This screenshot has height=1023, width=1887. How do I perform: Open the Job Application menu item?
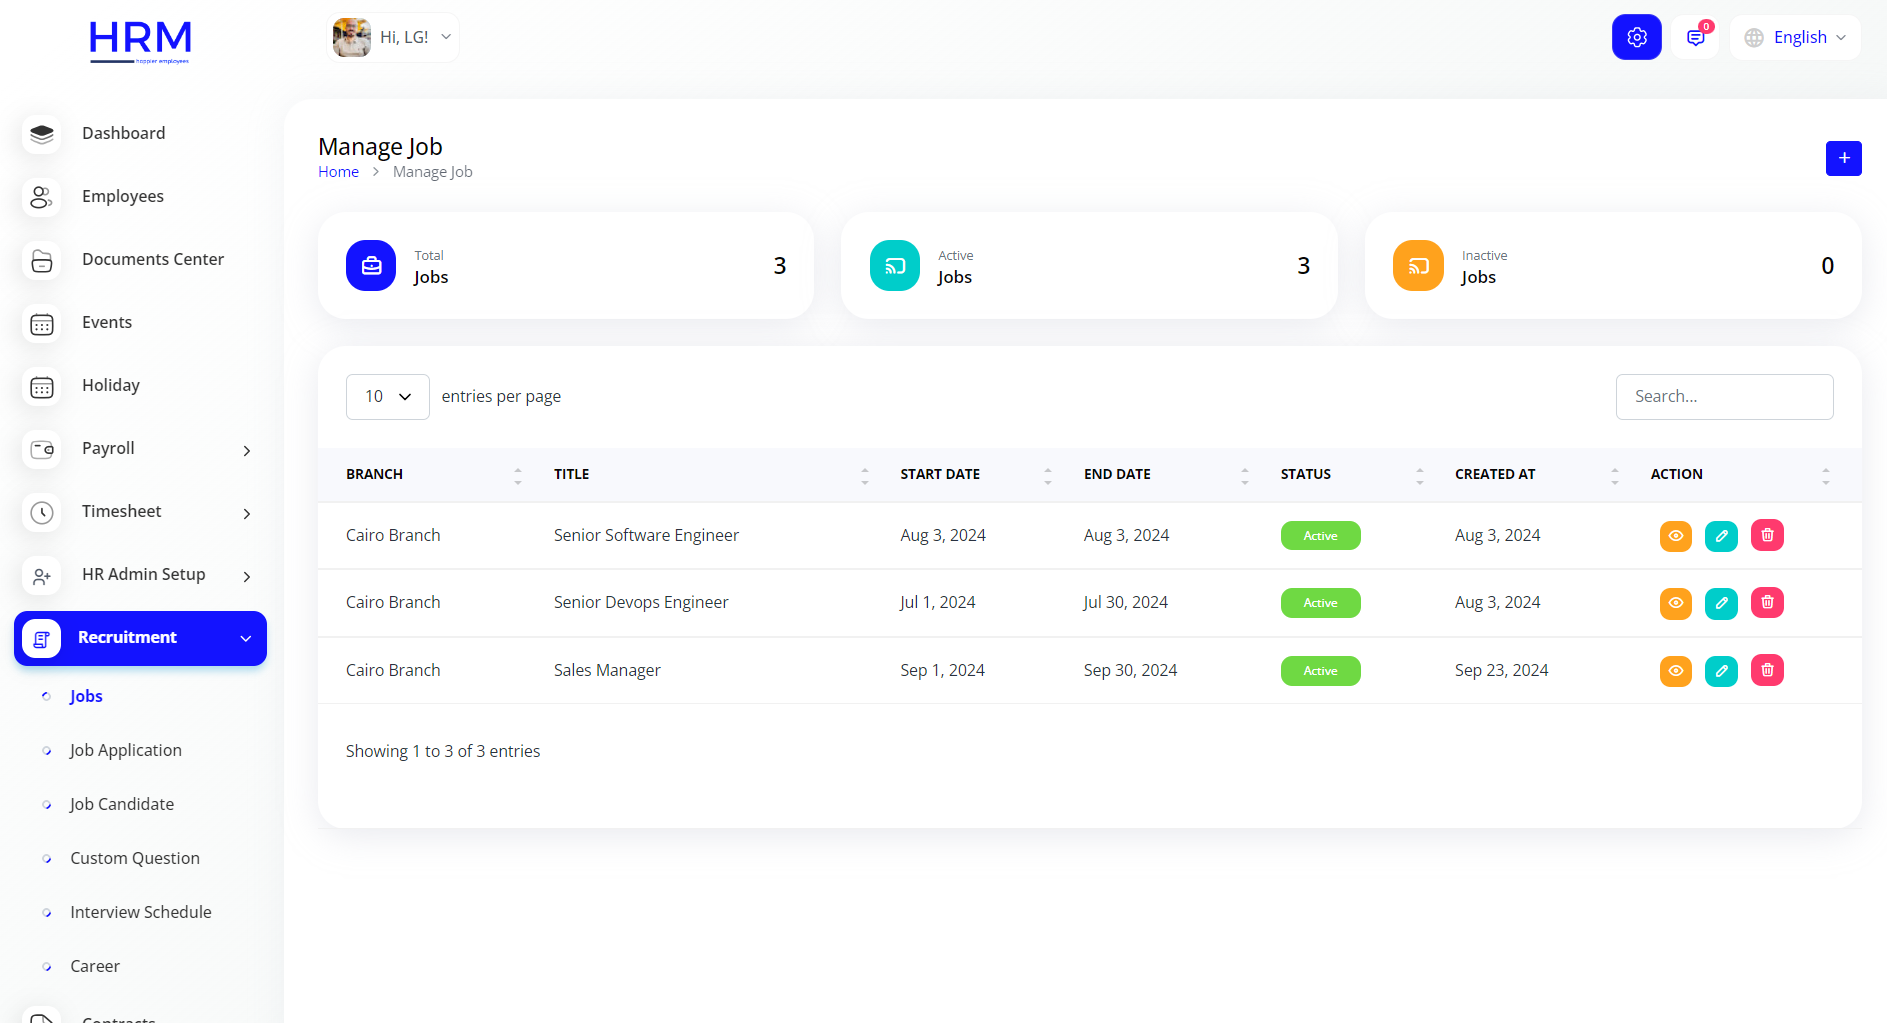126,750
